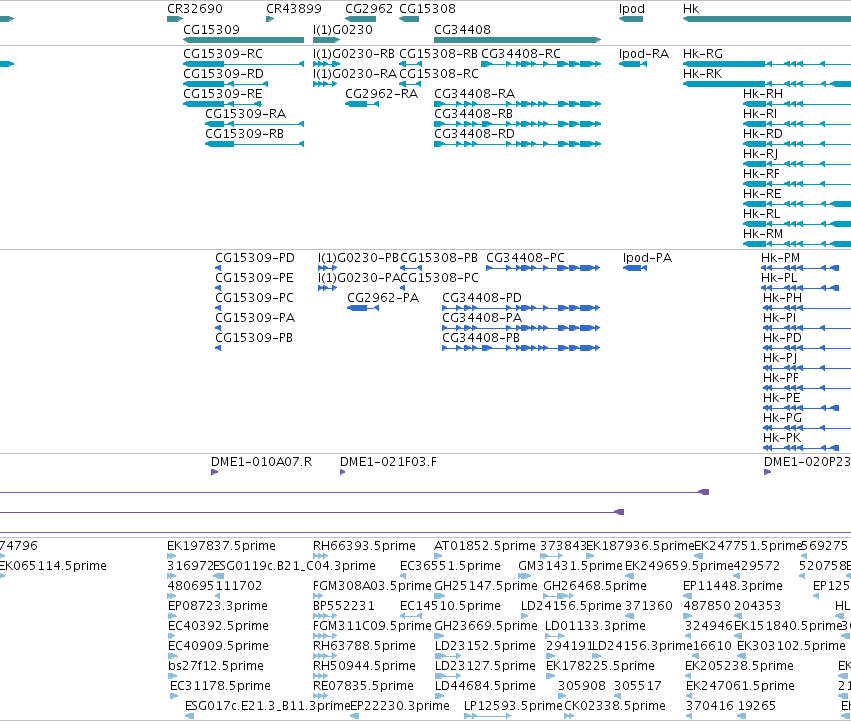Select protein CG34408-PC

(x=543, y=268)
